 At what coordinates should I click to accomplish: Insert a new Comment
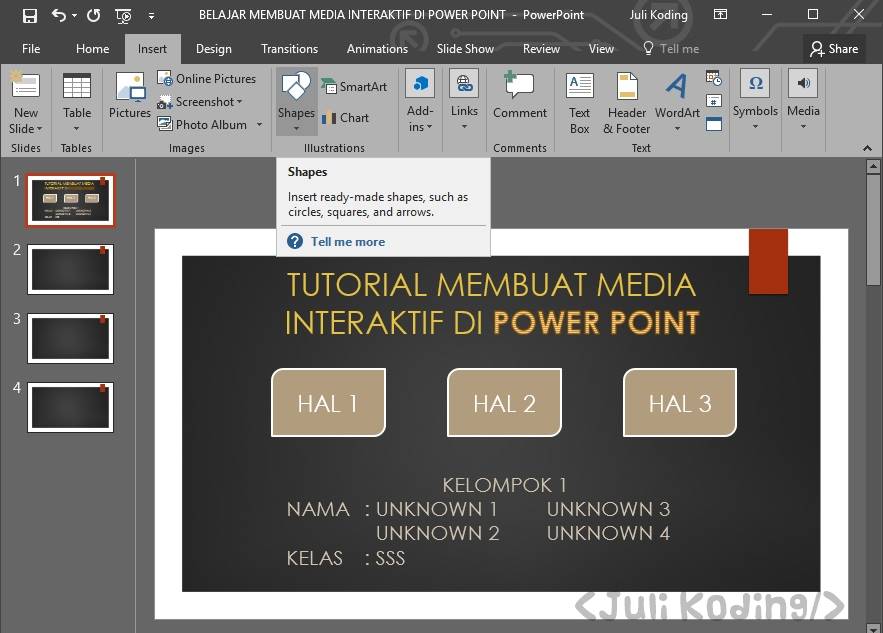point(520,96)
